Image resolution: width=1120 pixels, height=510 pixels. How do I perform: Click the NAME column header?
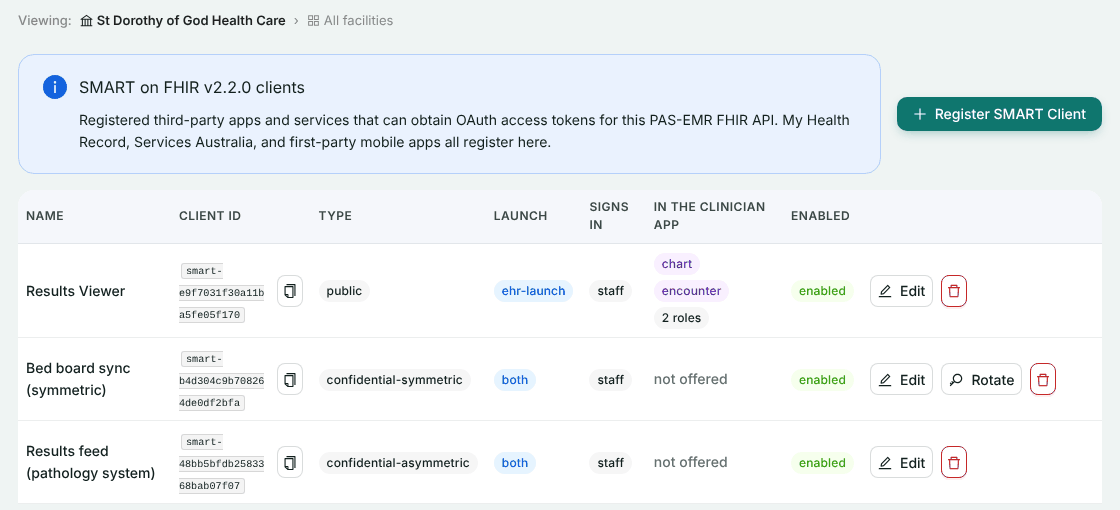pyautogui.click(x=45, y=216)
